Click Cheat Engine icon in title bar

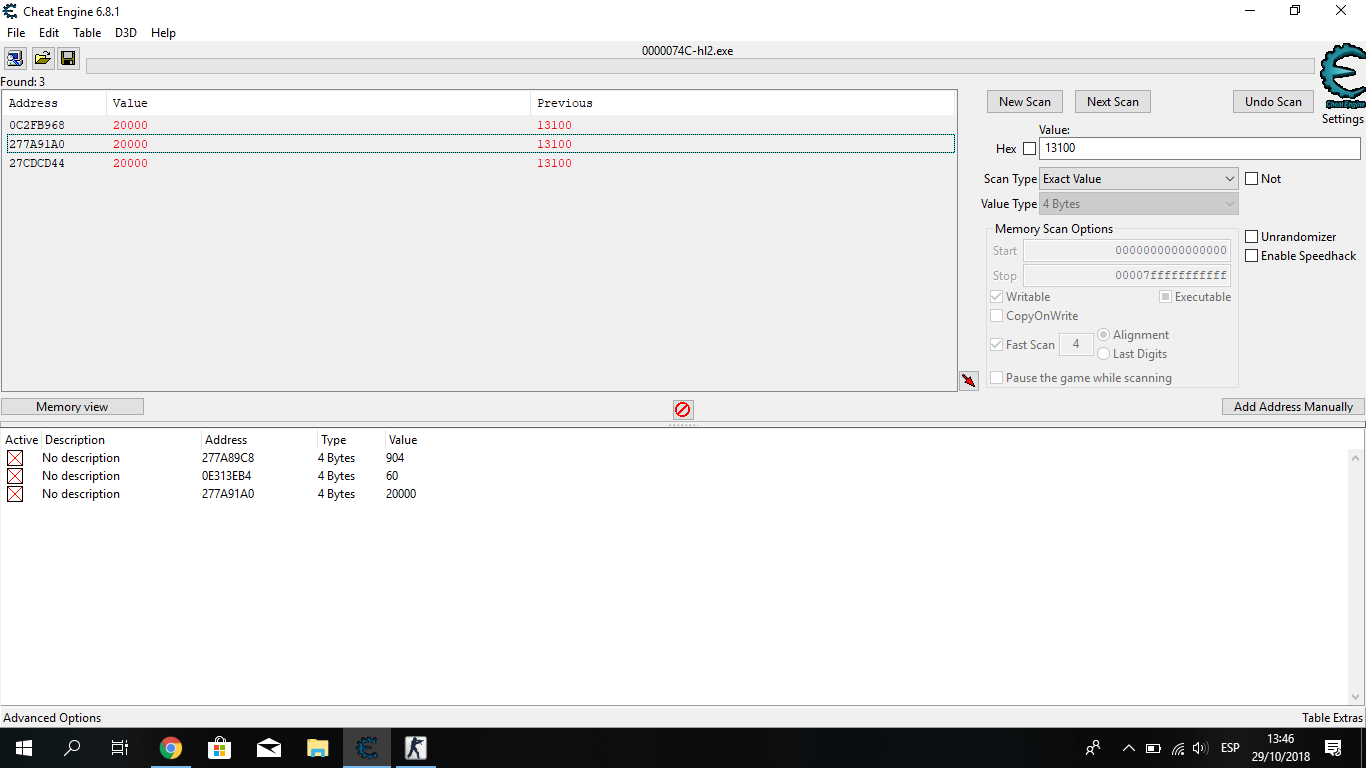click(11, 11)
